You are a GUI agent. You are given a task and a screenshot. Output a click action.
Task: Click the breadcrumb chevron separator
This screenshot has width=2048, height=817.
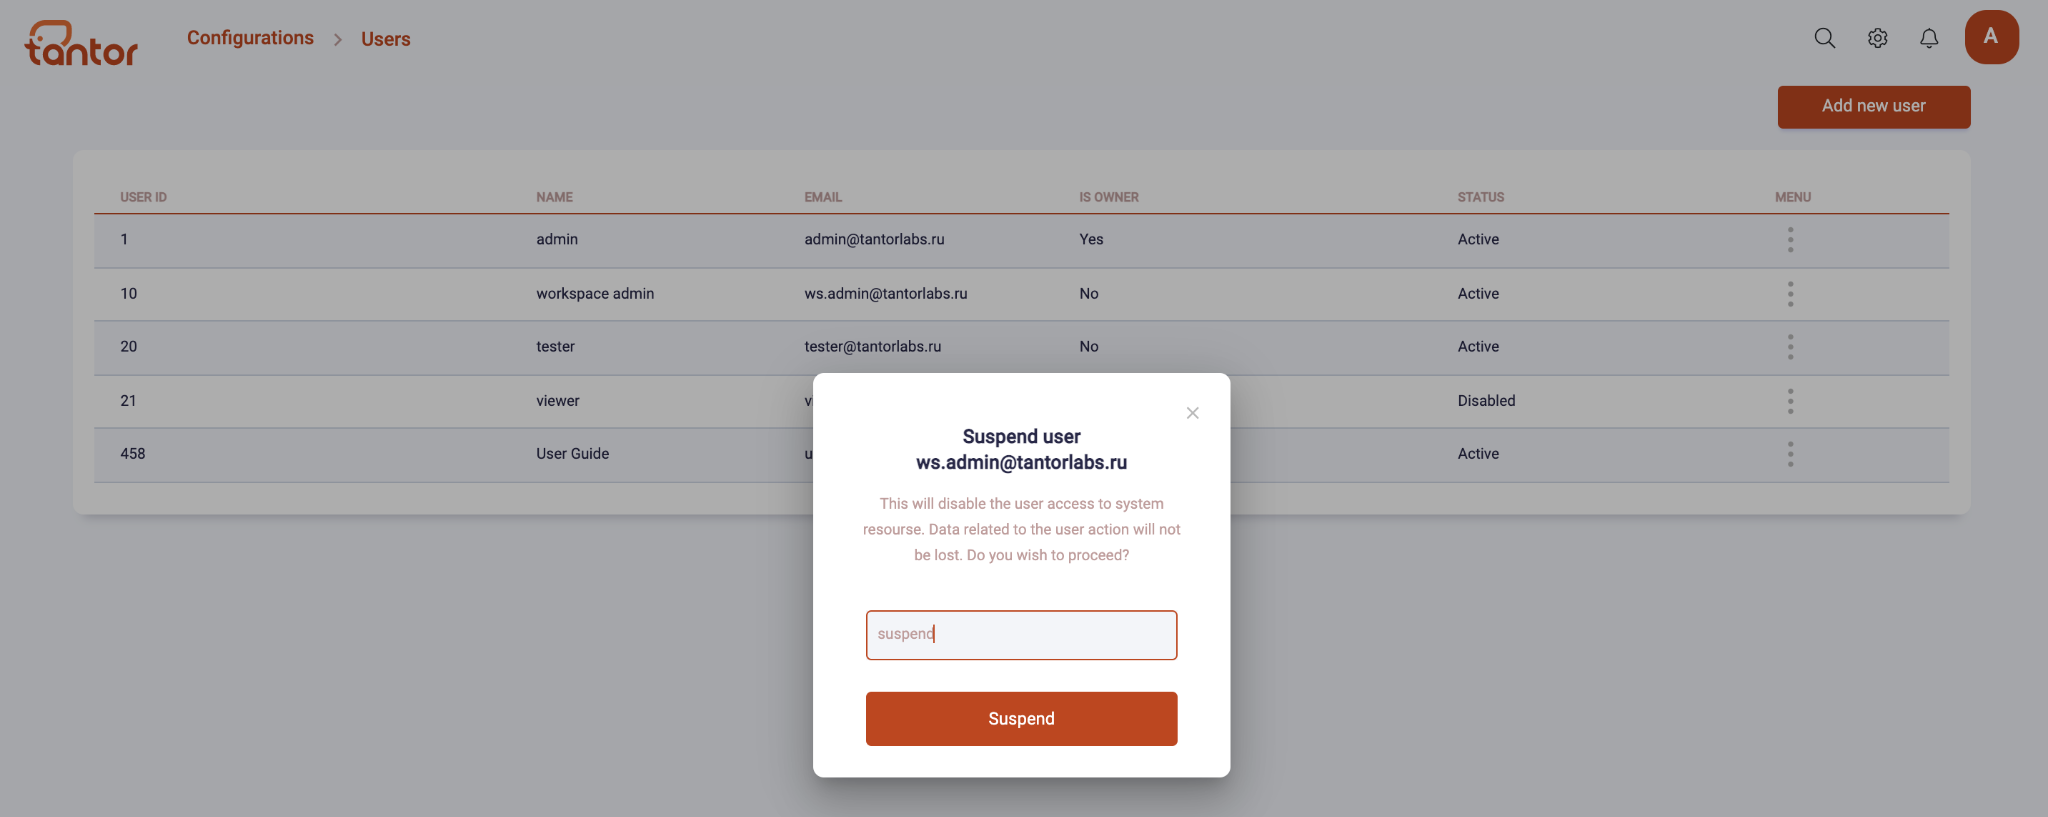pyautogui.click(x=338, y=39)
